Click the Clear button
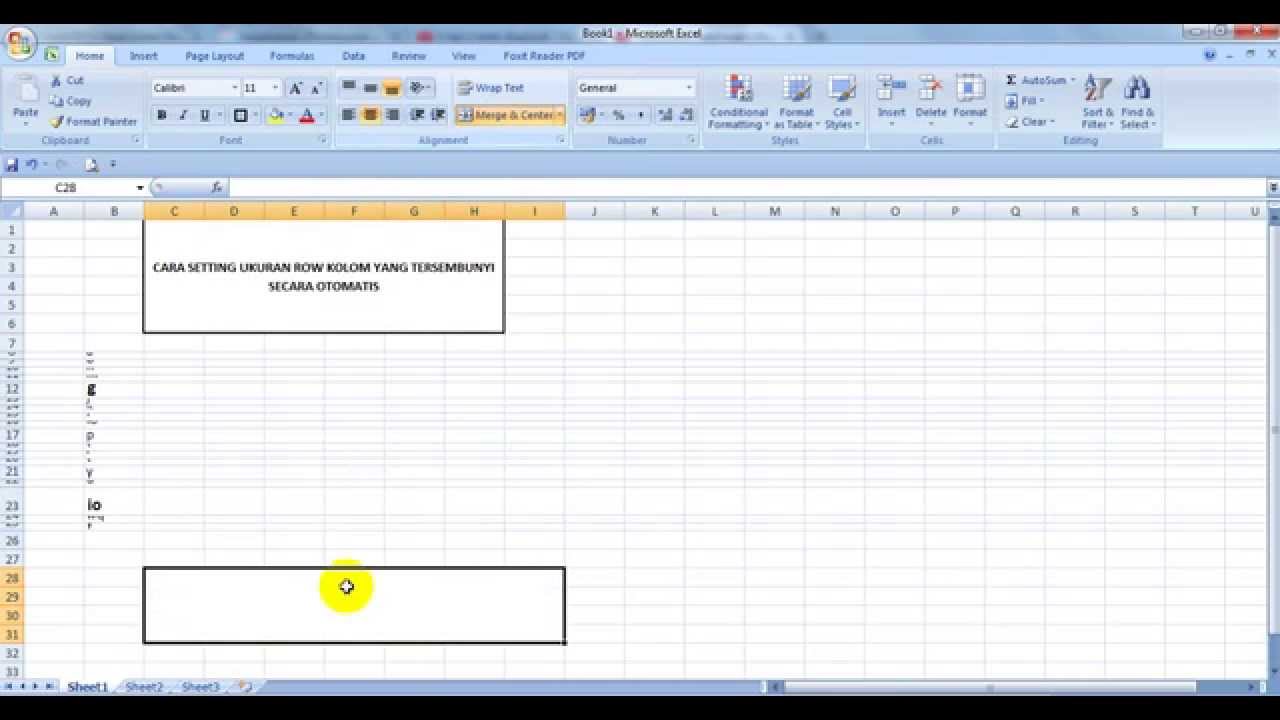The height and width of the screenshot is (720, 1280). point(1029,122)
